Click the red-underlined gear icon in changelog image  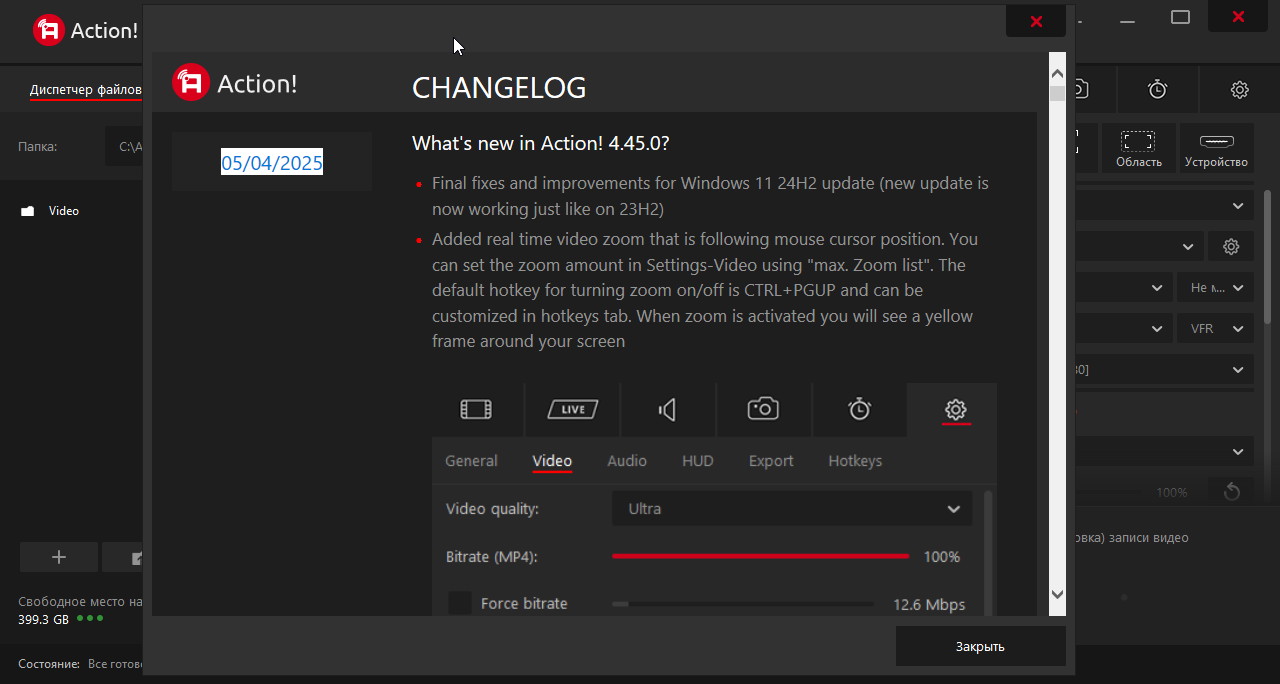pyautogui.click(x=955, y=409)
